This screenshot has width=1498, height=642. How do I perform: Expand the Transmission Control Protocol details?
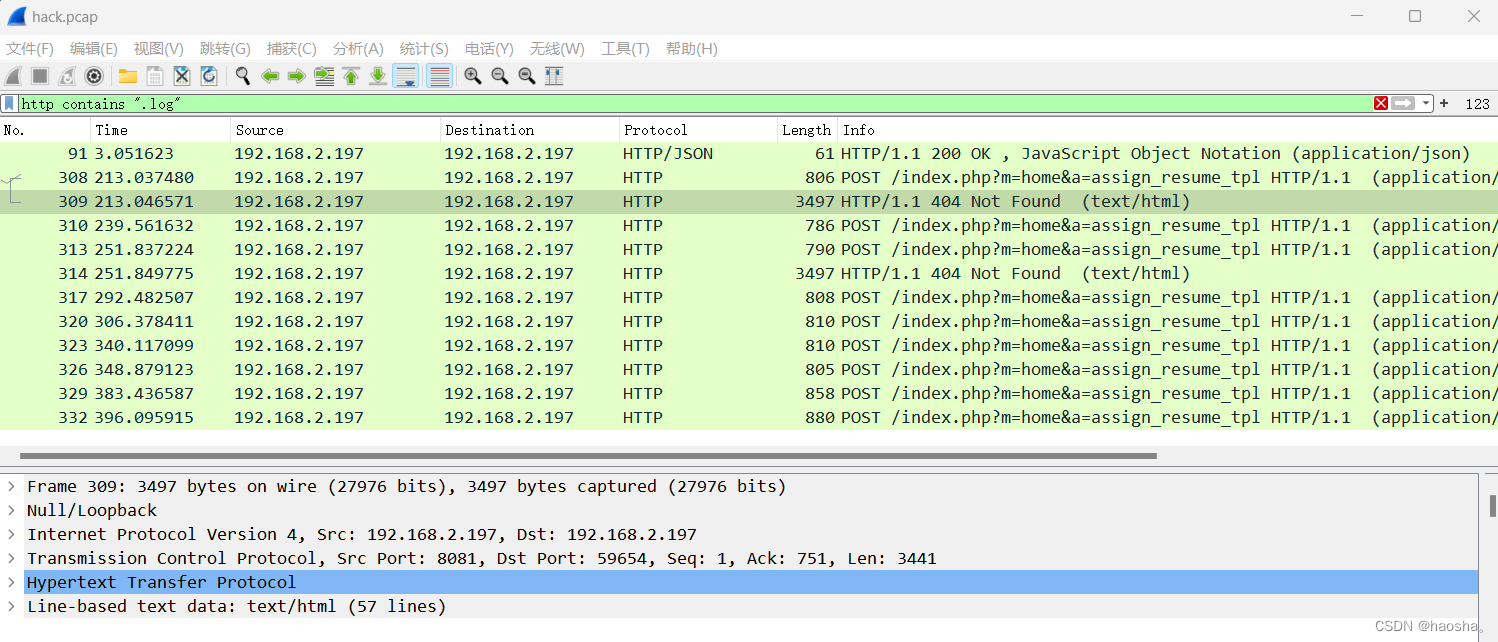click(x=10, y=558)
